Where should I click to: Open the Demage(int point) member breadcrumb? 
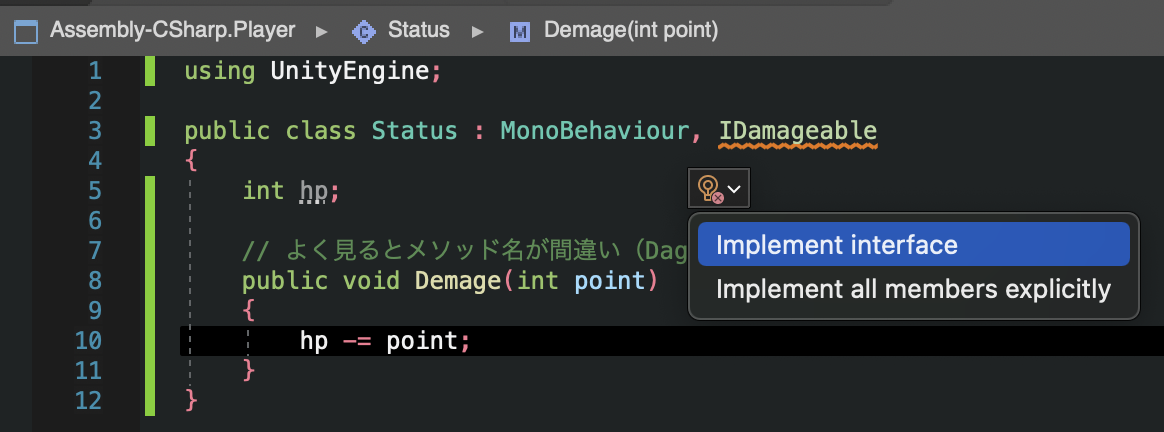tap(631, 30)
